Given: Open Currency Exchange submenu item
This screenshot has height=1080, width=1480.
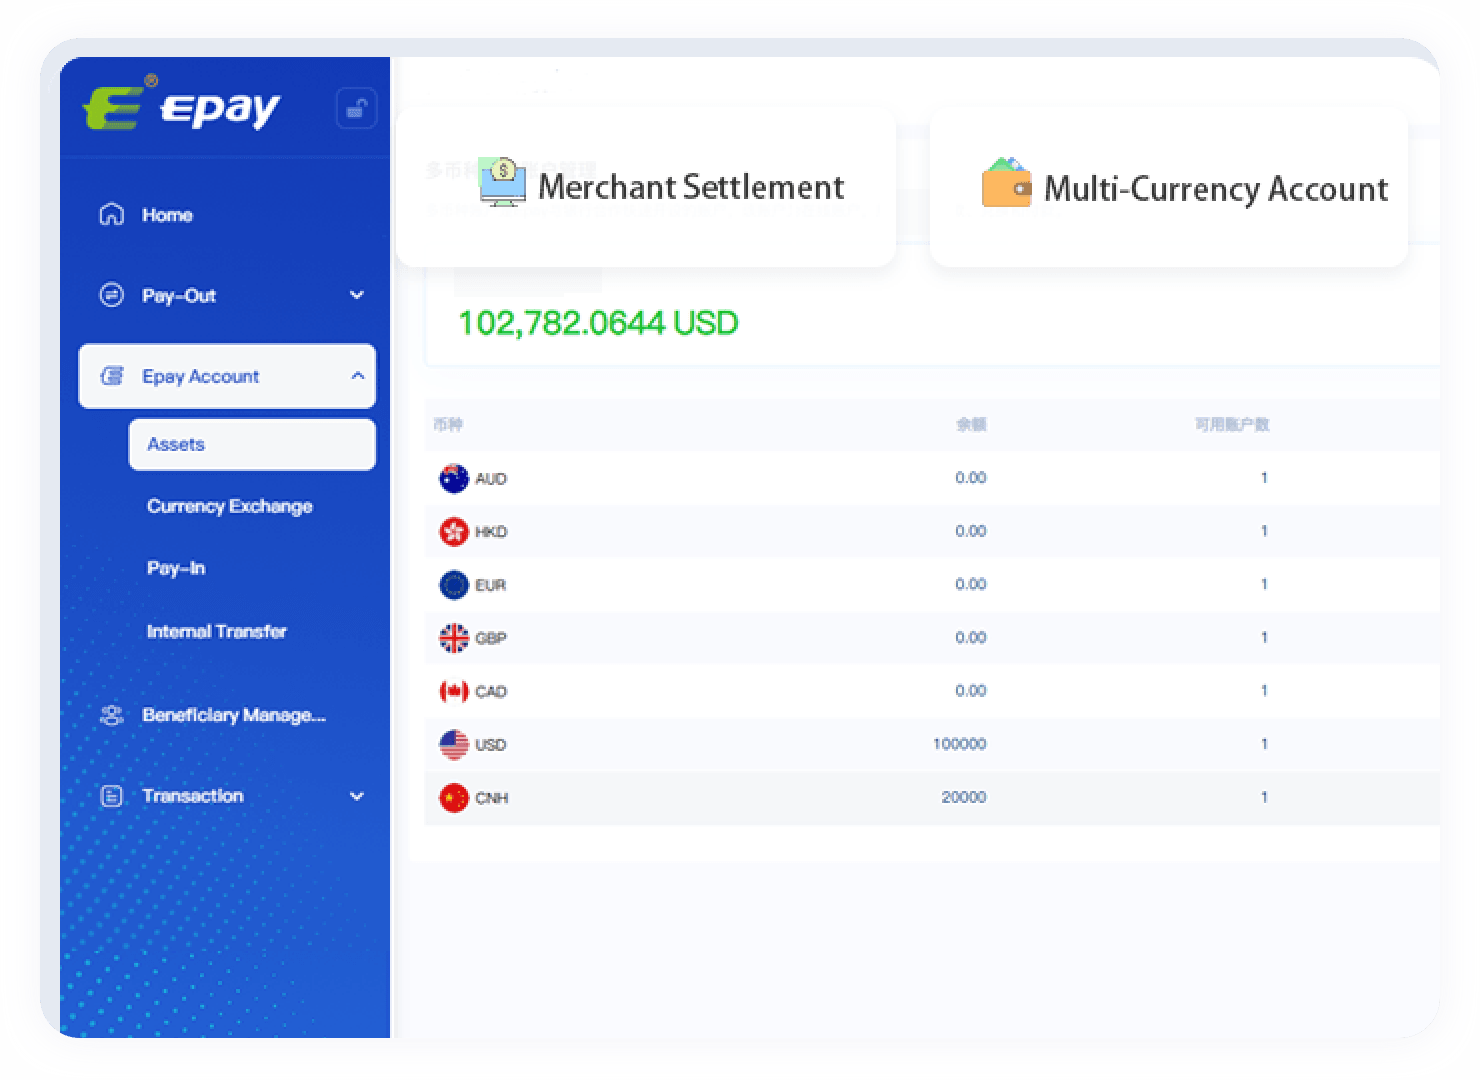Looking at the screenshot, I should [x=230, y=506].
